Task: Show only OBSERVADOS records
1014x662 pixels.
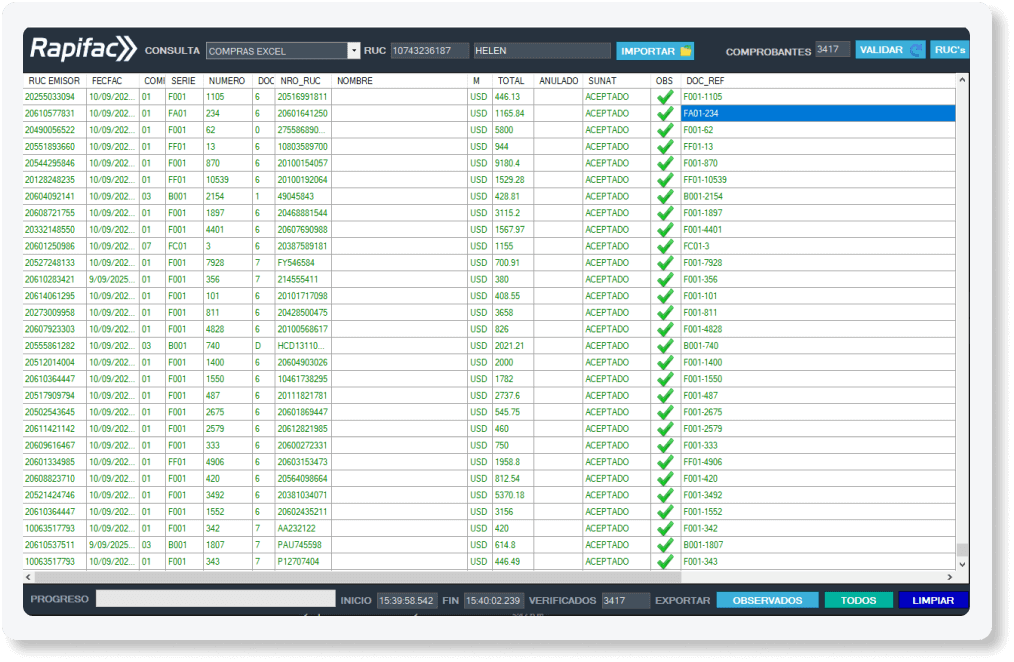Action: (767, 601)
